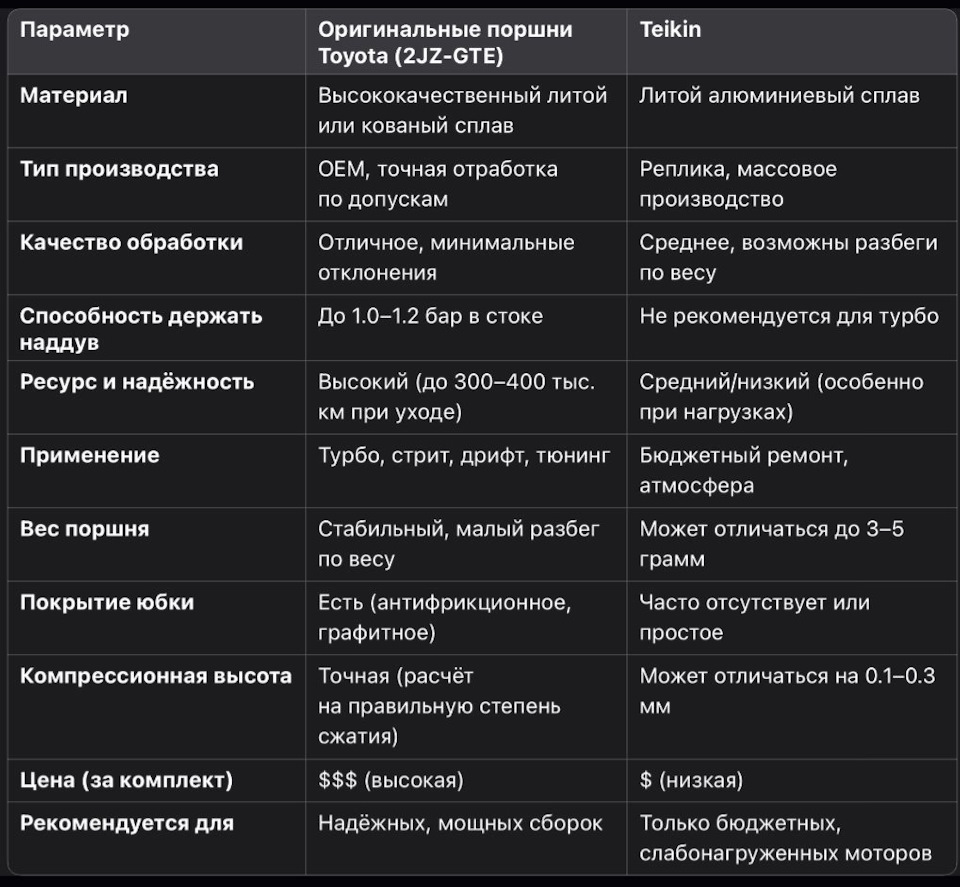Click the "Вес поршня" row label
Screen dimensions: 960x887
click(84, 529)
